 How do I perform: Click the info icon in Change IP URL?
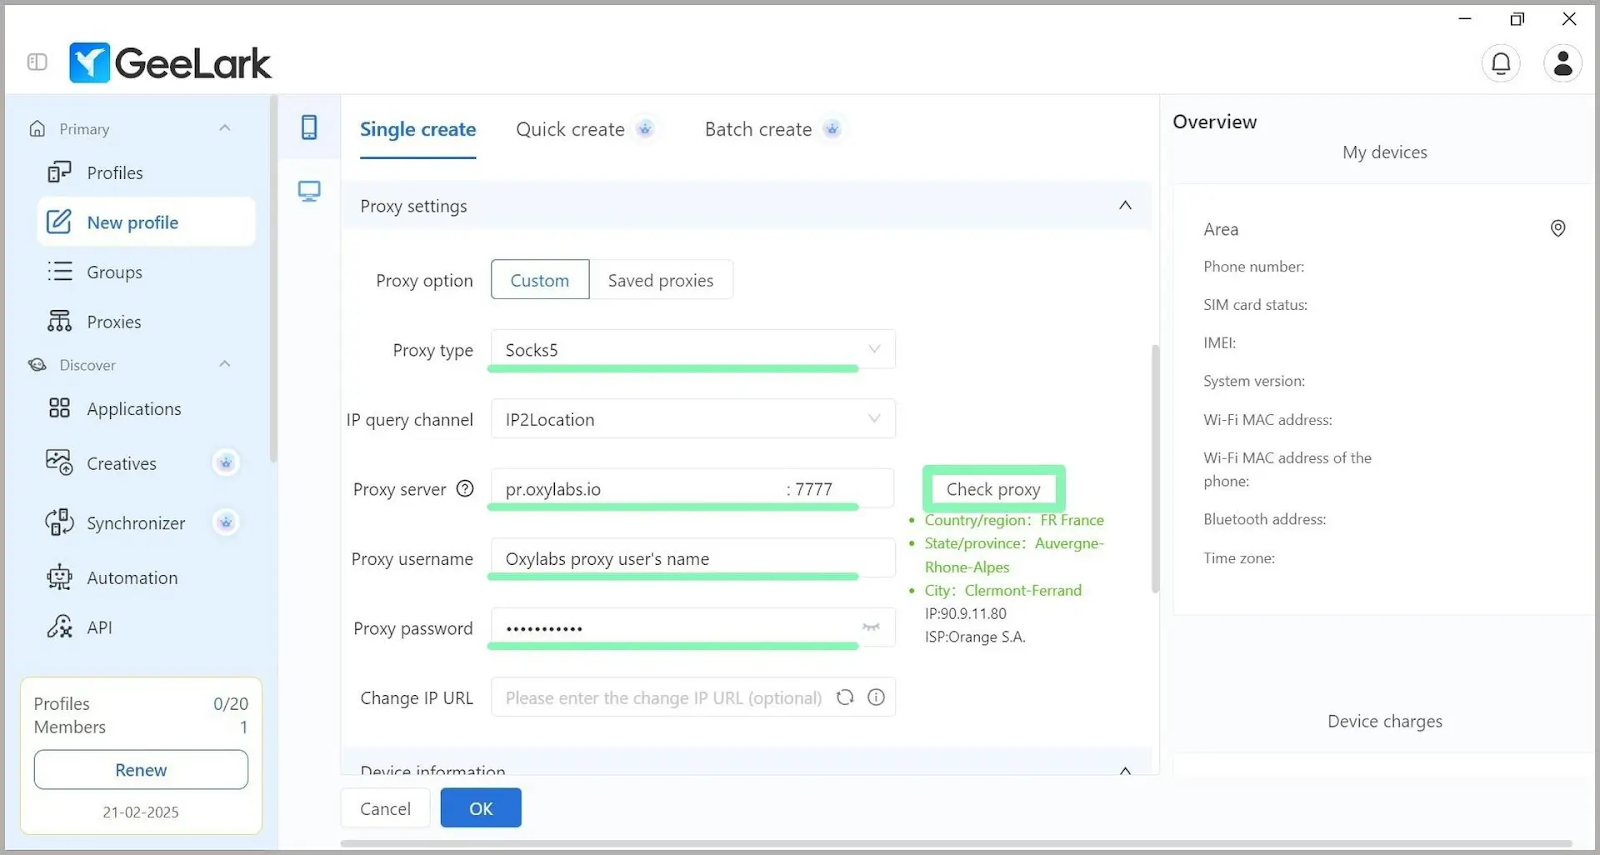point(876,697)
